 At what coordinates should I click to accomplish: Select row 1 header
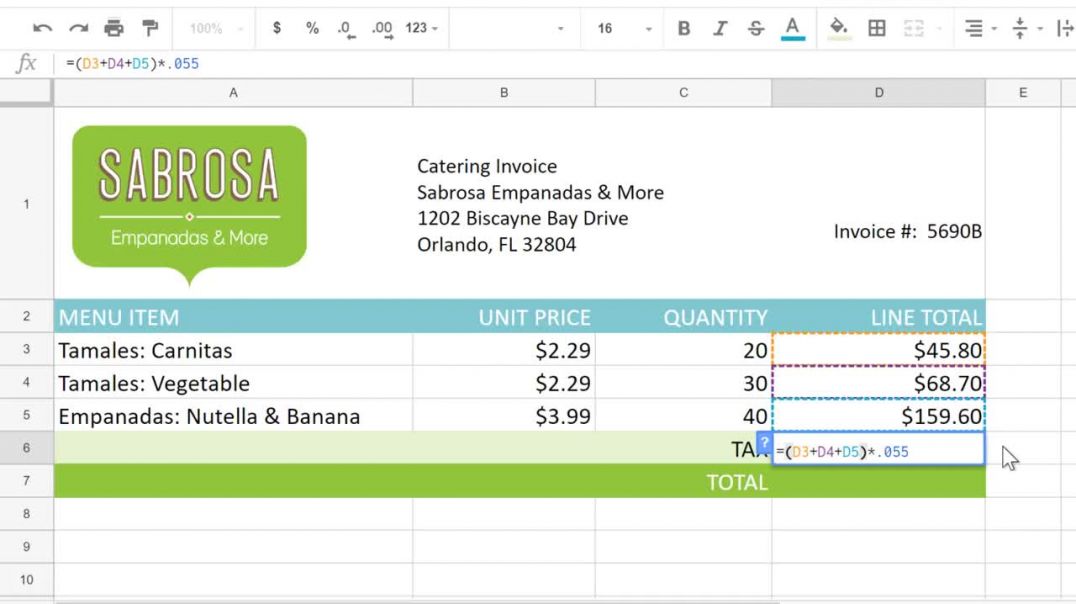[26, 204]
